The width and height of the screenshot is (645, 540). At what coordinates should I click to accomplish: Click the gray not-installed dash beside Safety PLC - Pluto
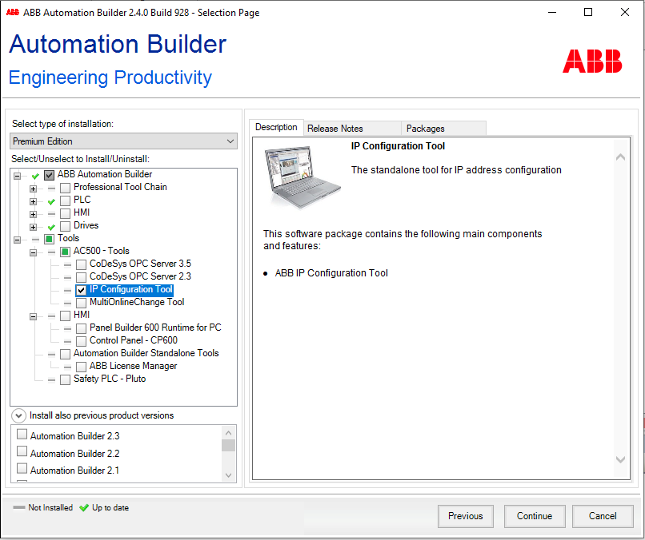(50, 380)
